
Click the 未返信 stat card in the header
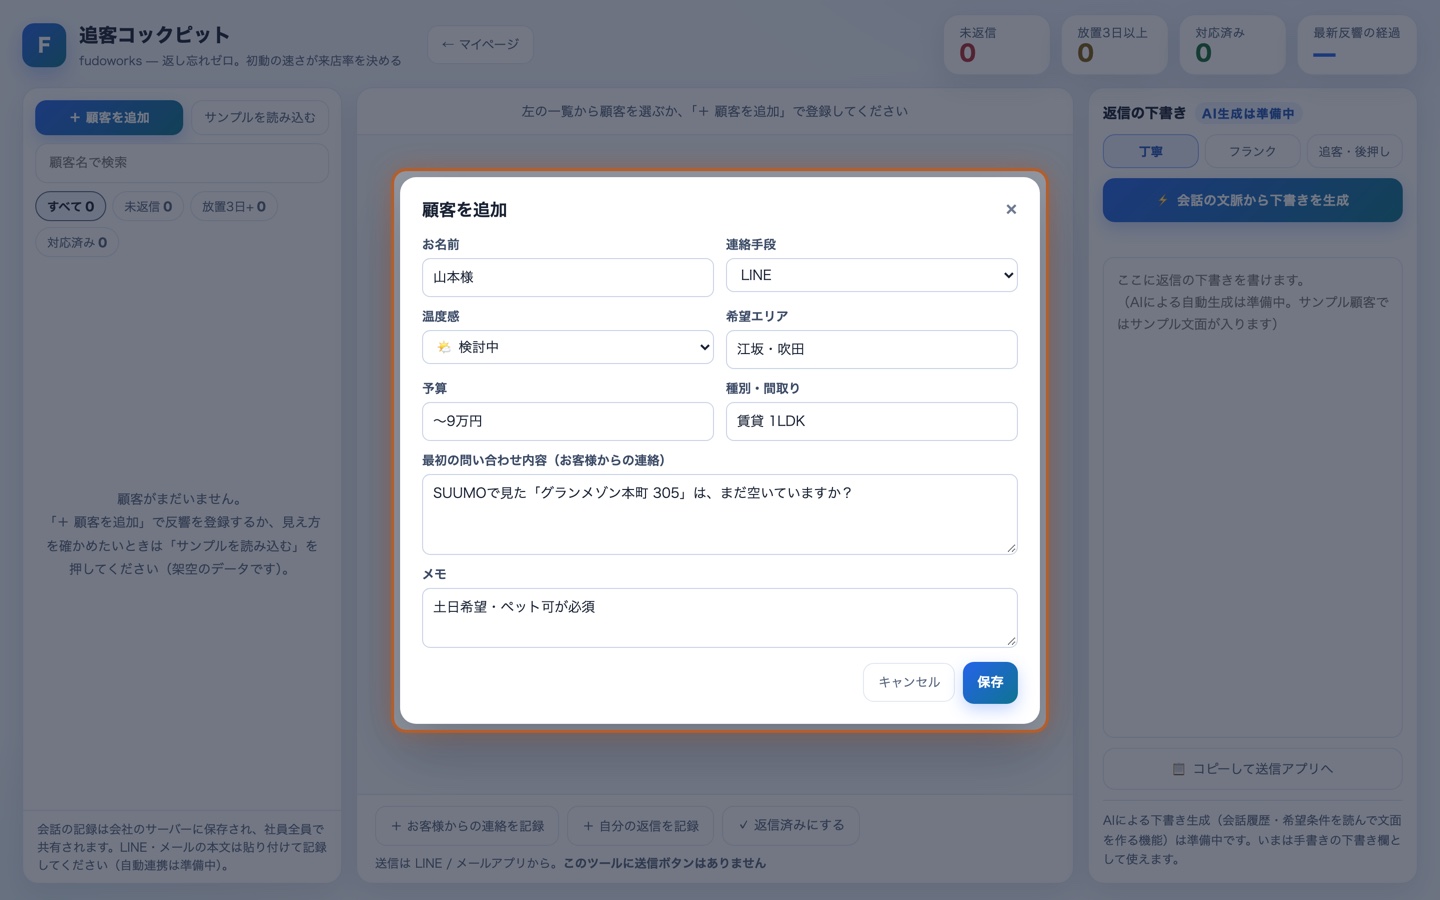(x=997, y=44)
